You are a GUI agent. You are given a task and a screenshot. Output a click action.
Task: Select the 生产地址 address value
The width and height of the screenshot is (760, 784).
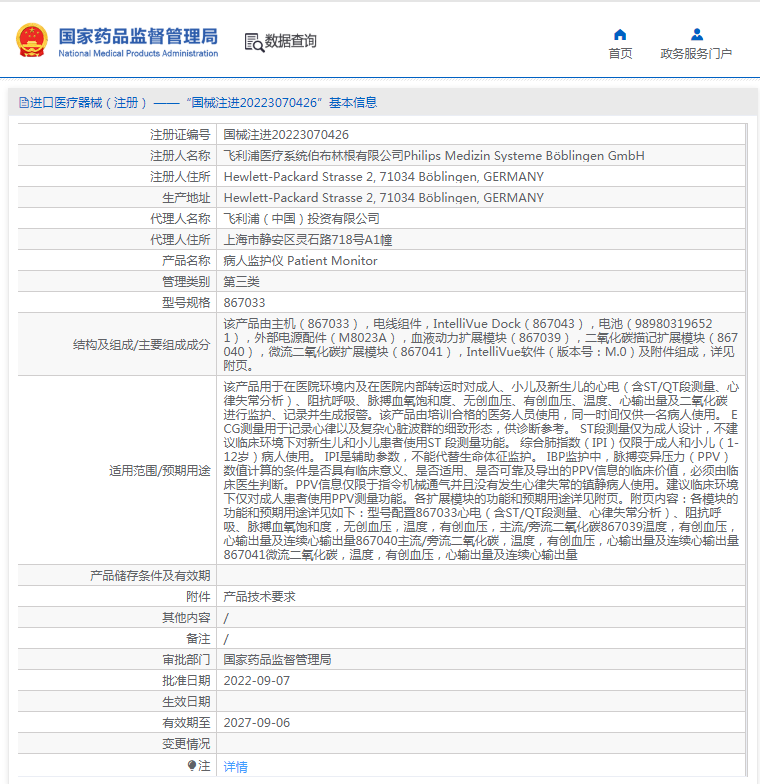[x=384, y=198]
